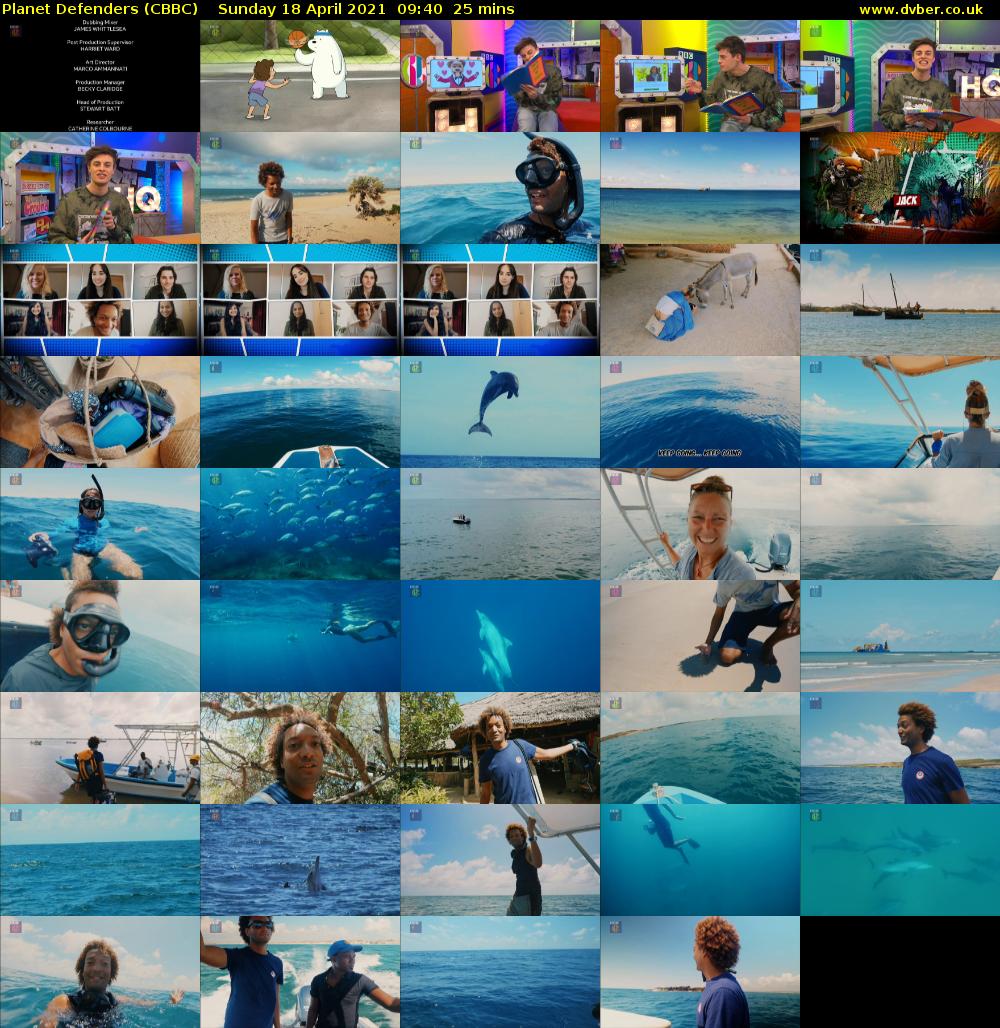Select the man pointing at thatched hut thumbnail
The width and height of the screenshot is (1000, 1028).
tap(500, 748)
